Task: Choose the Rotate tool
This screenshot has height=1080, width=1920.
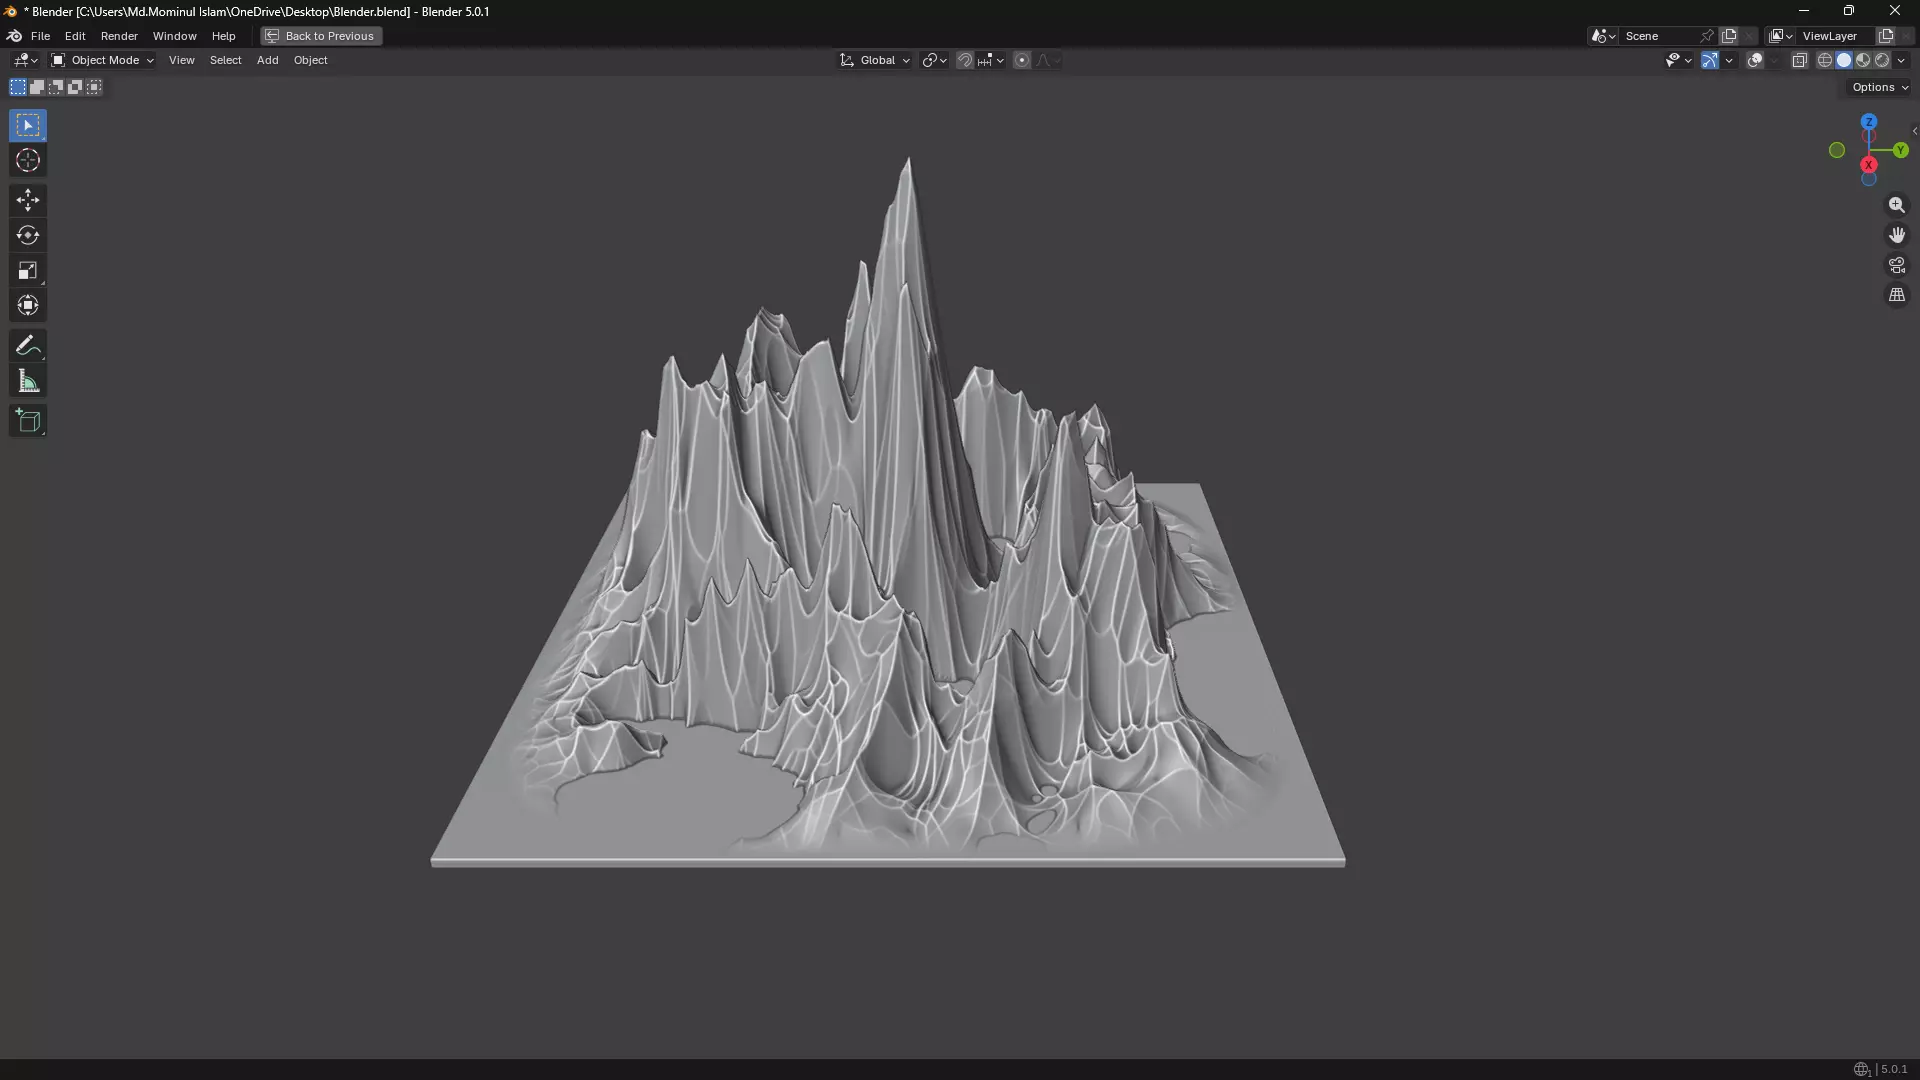Action: pos(28,235)
